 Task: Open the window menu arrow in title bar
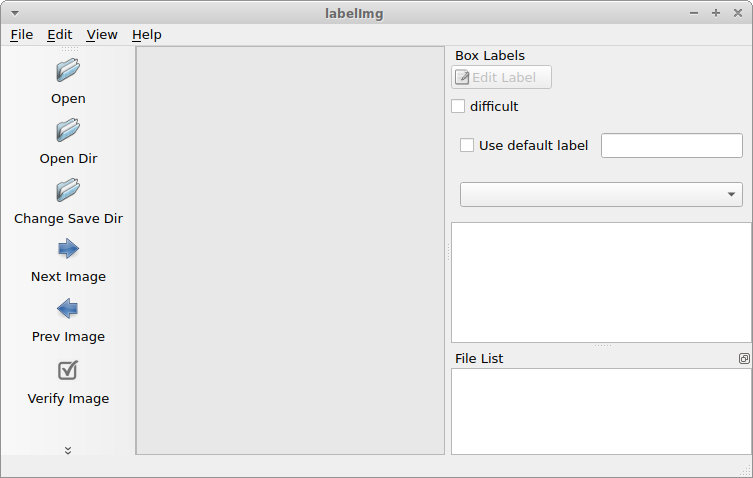(15, 13)
